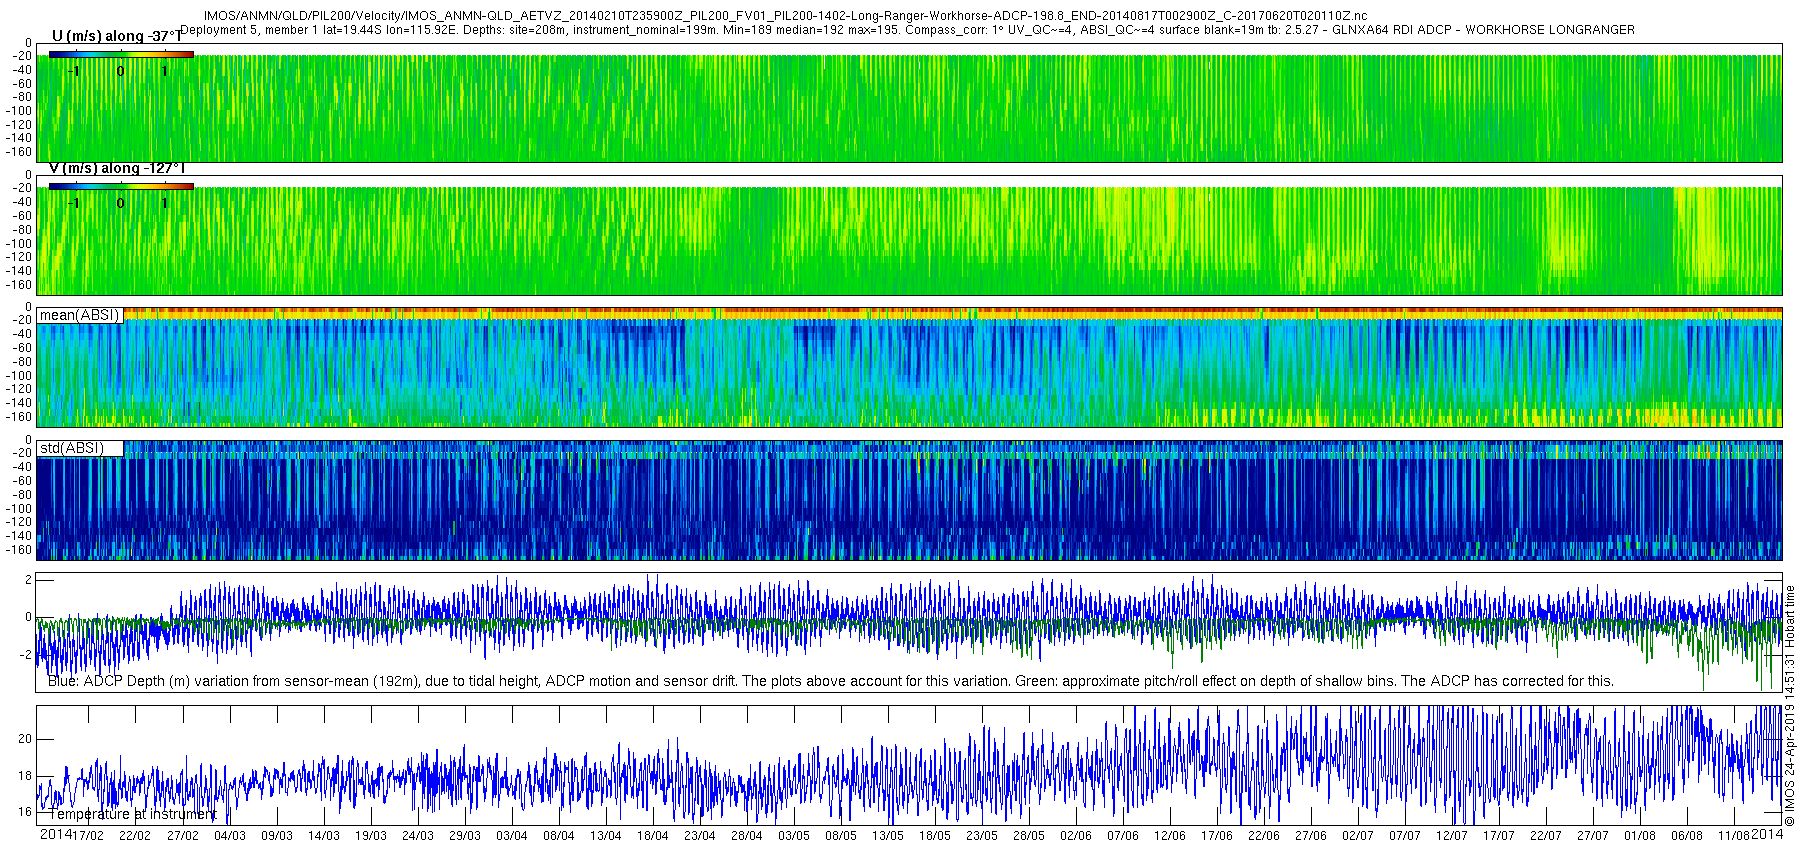Select the mean(ABSI) panel label
This screenshot has height=850, width=1800.
pyautogui.click(x=79, y=315)
